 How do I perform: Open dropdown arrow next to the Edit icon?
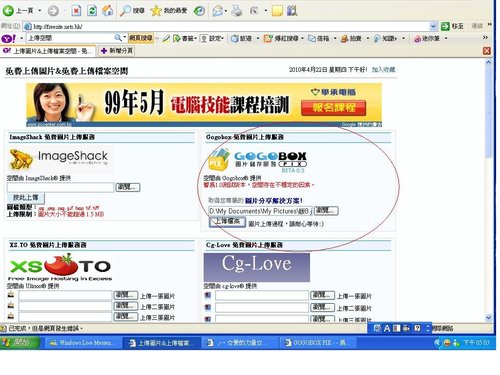pyautogui.click(x=266, y=11)
